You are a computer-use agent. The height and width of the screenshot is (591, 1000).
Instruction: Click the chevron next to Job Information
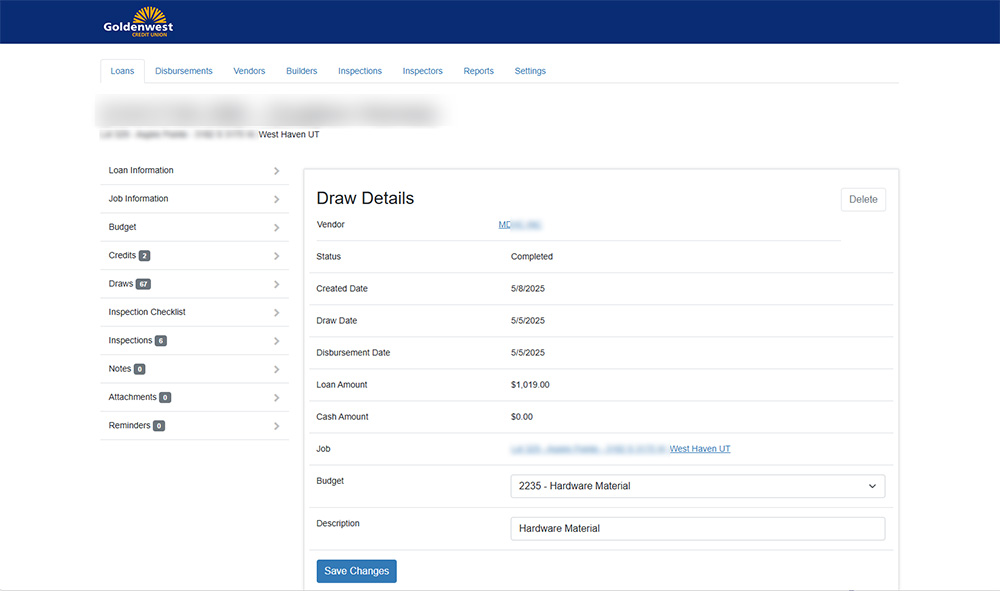276,199
